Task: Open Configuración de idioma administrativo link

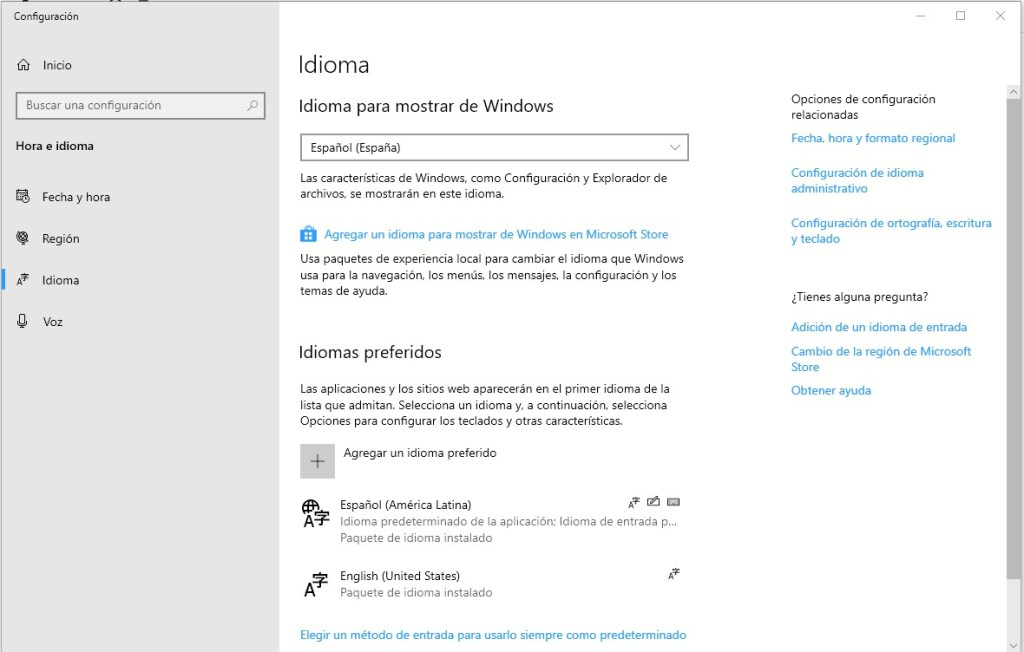Action: coord(857,180)
